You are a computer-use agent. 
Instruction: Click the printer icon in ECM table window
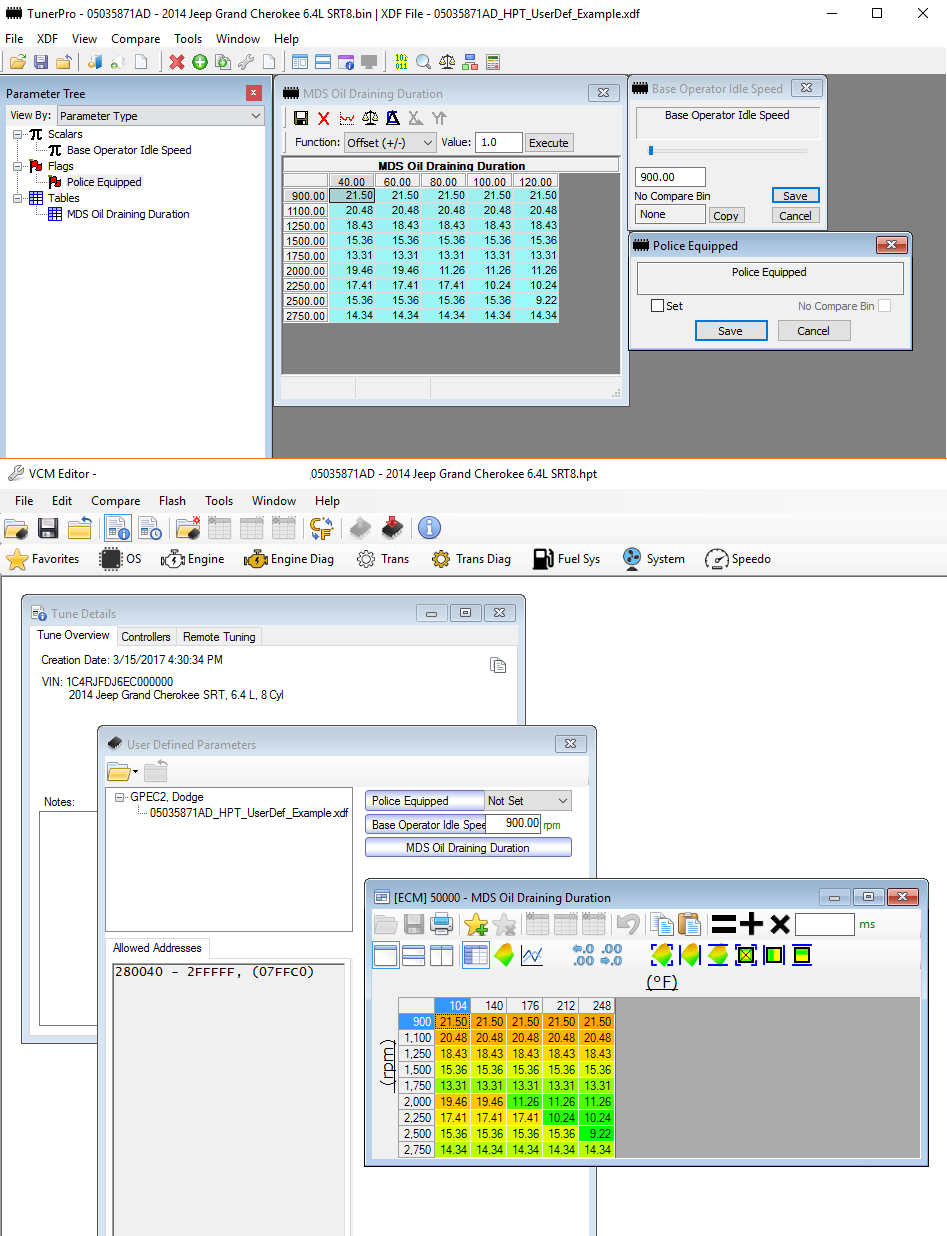coord(441,924)
